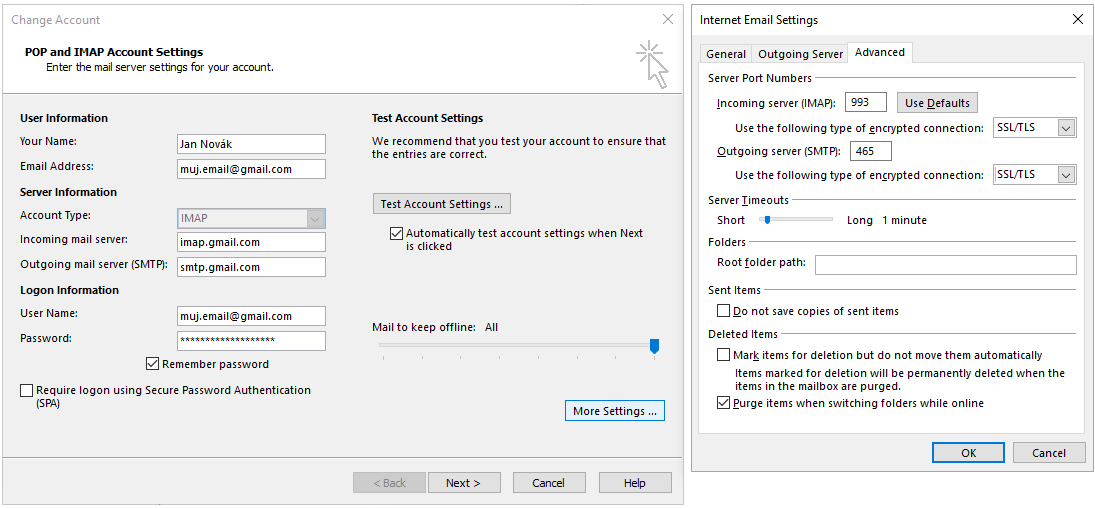This screenshot has width=1095, height=508.
Task: Close the Change Account window
Action: pyautogui.click(x=668, y=20)
